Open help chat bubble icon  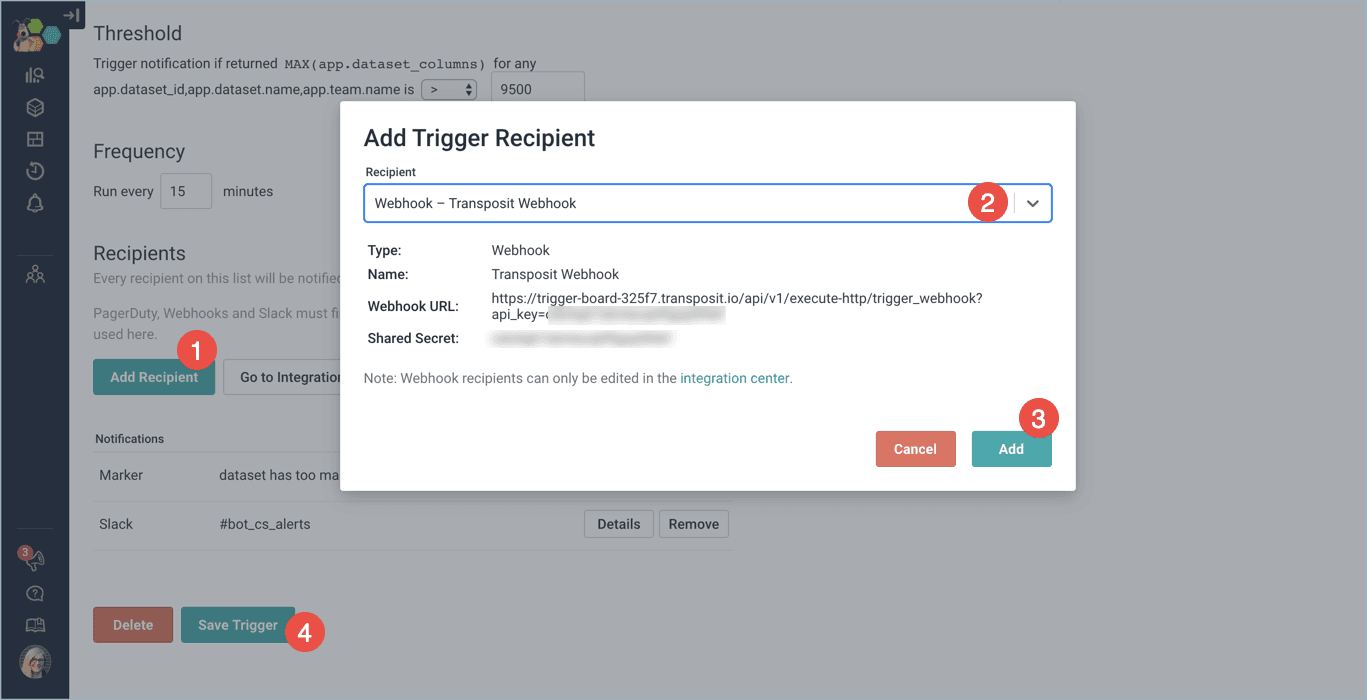point(35,594)
